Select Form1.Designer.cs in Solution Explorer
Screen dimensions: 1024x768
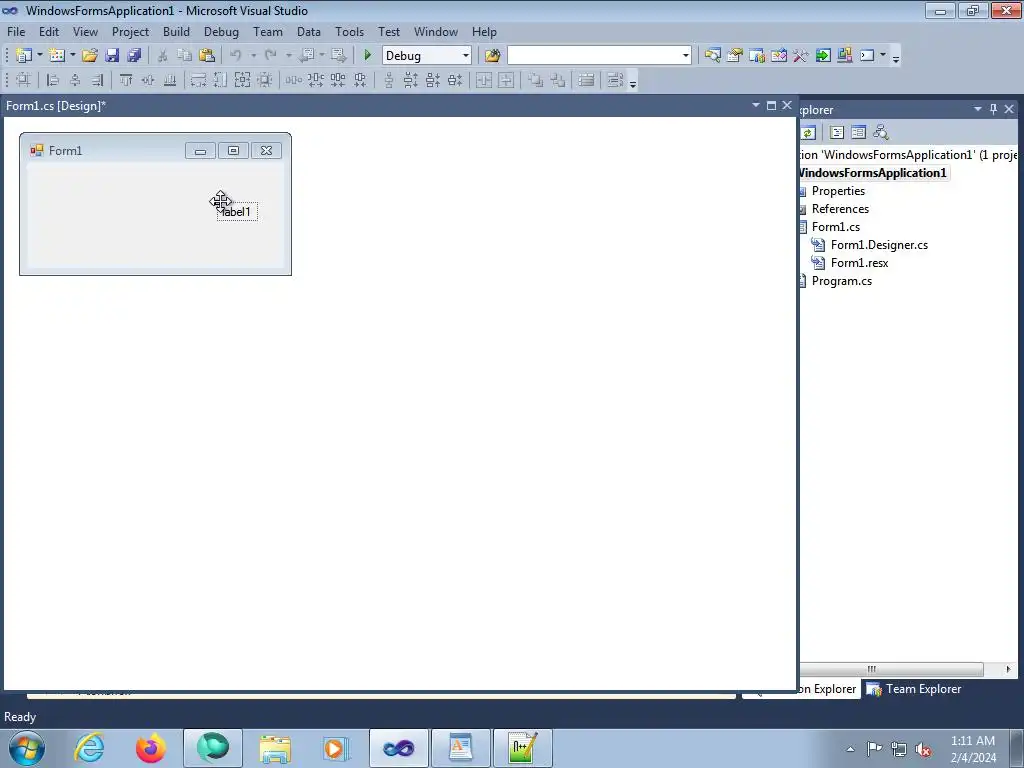[879, 245]
